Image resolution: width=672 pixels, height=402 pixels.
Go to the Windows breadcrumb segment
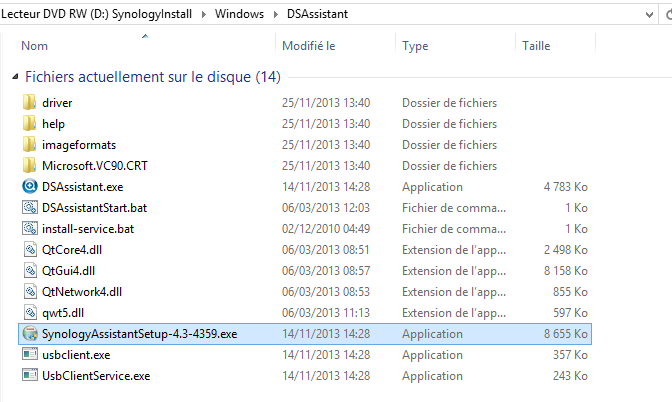tap(239, 14)
